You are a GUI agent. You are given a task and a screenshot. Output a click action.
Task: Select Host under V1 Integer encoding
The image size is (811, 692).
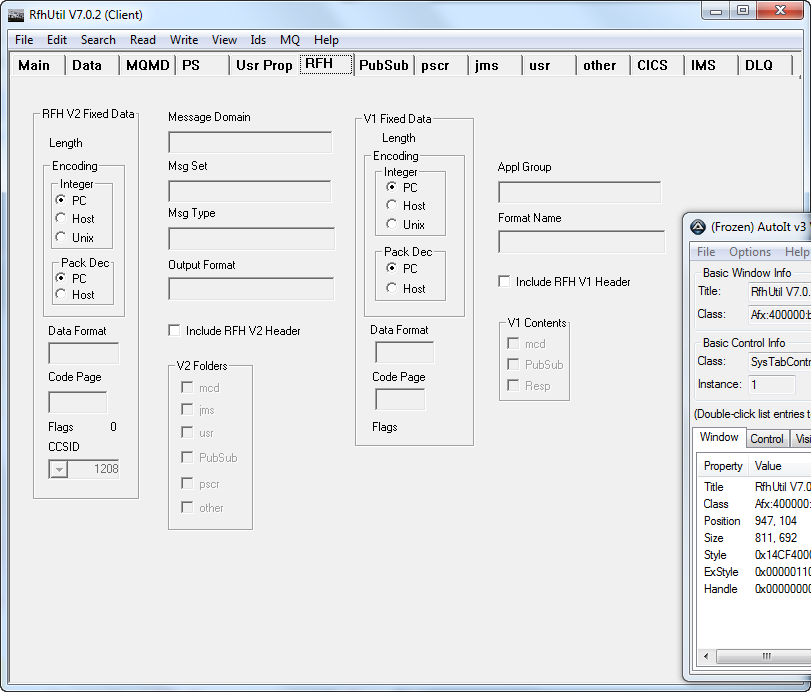pyautogui.click(x=392, y=205)
